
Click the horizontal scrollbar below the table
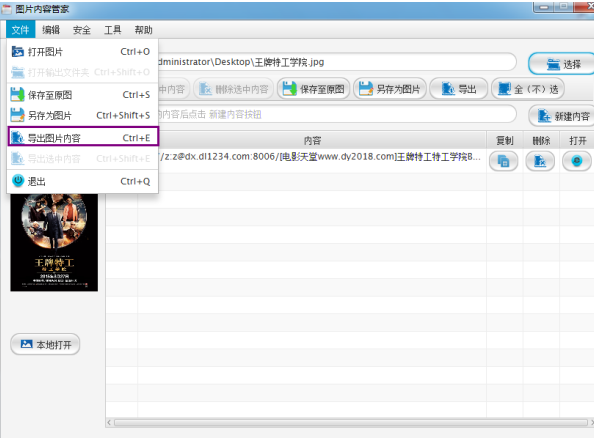pyautogui.click(x=350, y=422)
